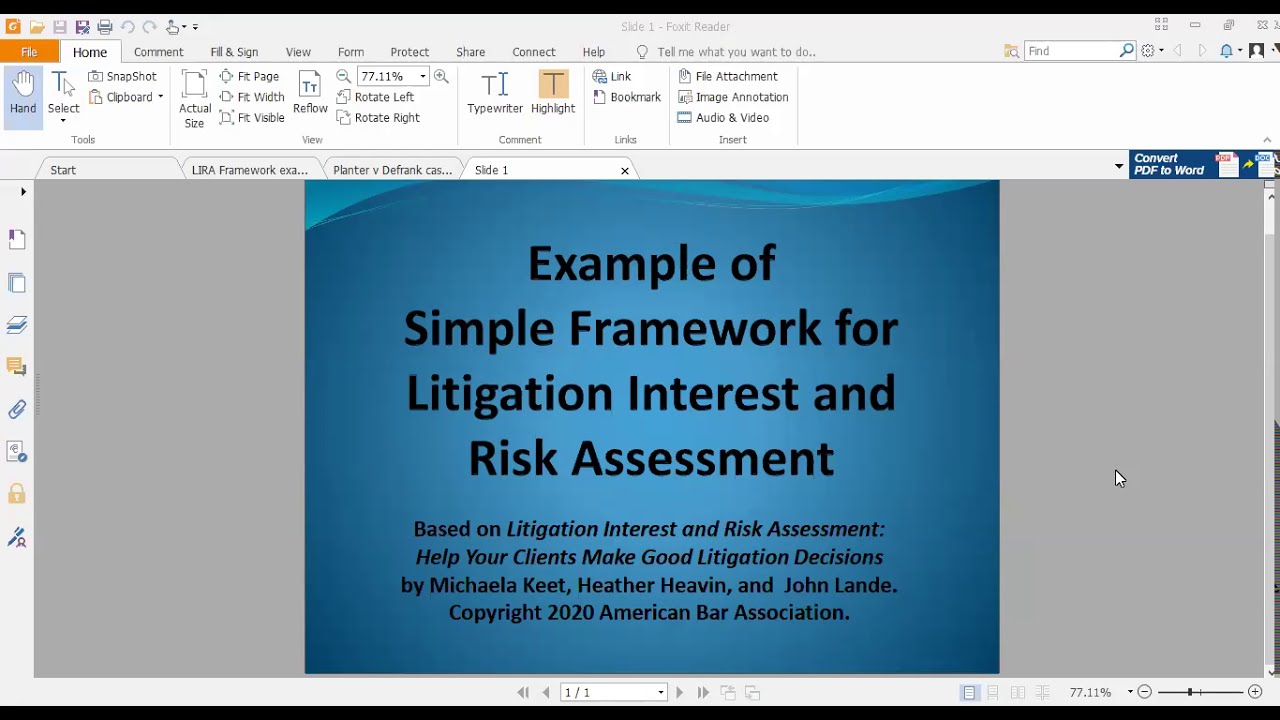Click the Print quick-access icon

click(x=105, y=27)
